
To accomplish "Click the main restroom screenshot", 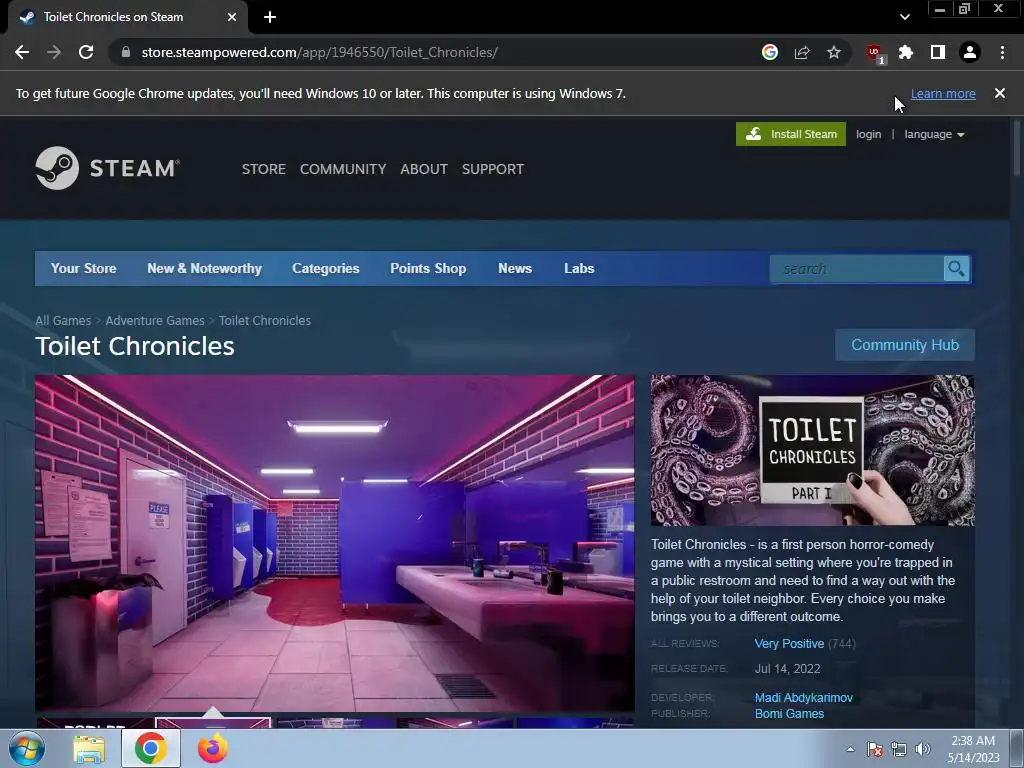I will tap(334, 543).
